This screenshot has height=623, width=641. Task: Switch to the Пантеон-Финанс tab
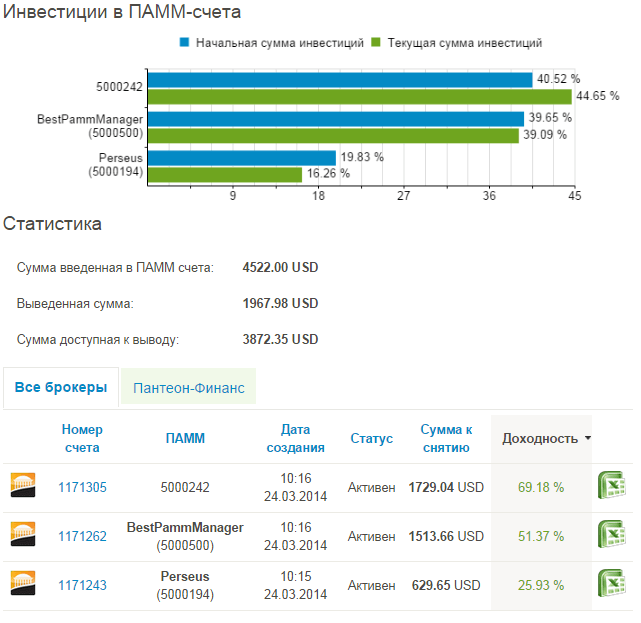(188, 388)
